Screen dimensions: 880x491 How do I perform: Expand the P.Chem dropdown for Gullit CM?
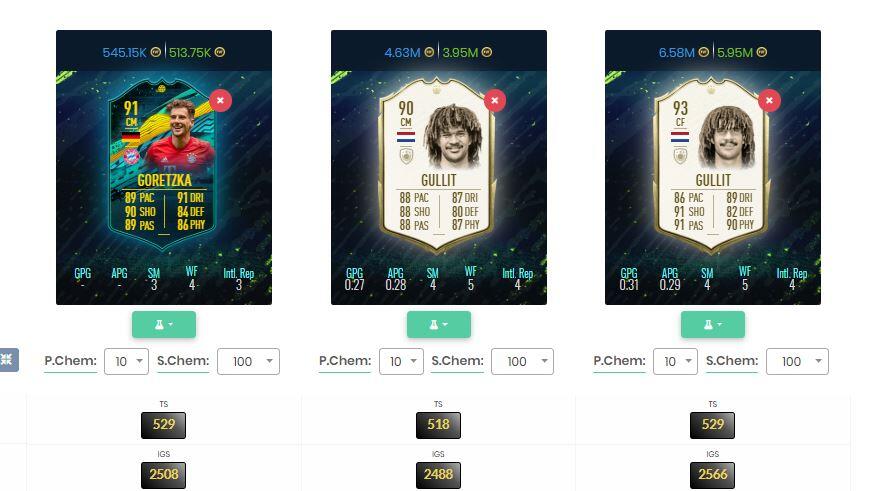pos(401,361)
